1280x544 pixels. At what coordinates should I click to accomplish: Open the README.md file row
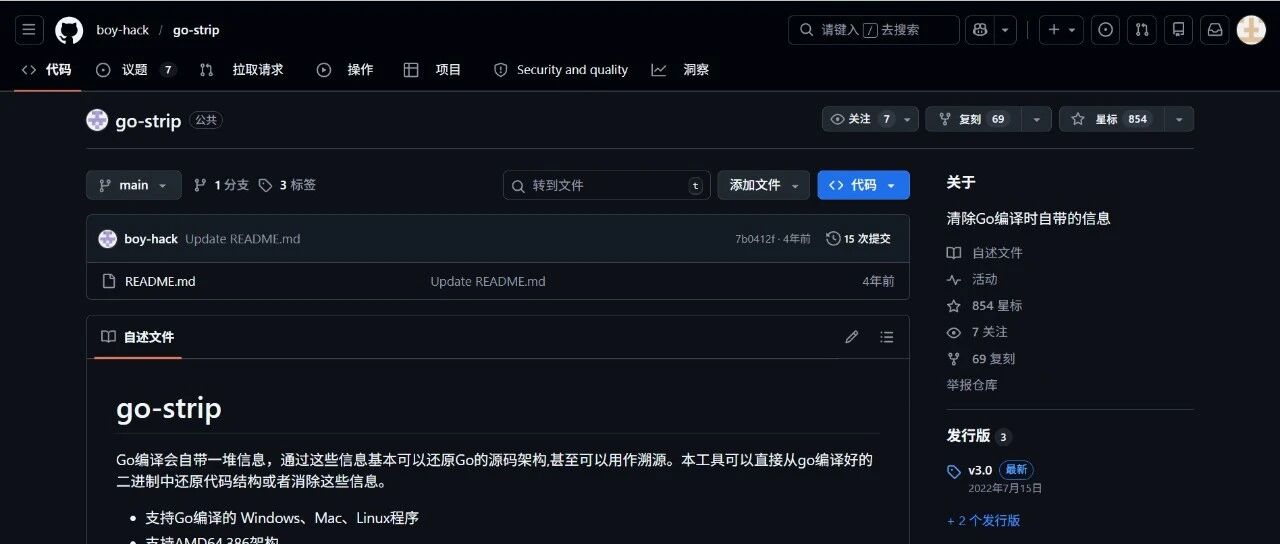coord(498,281)
